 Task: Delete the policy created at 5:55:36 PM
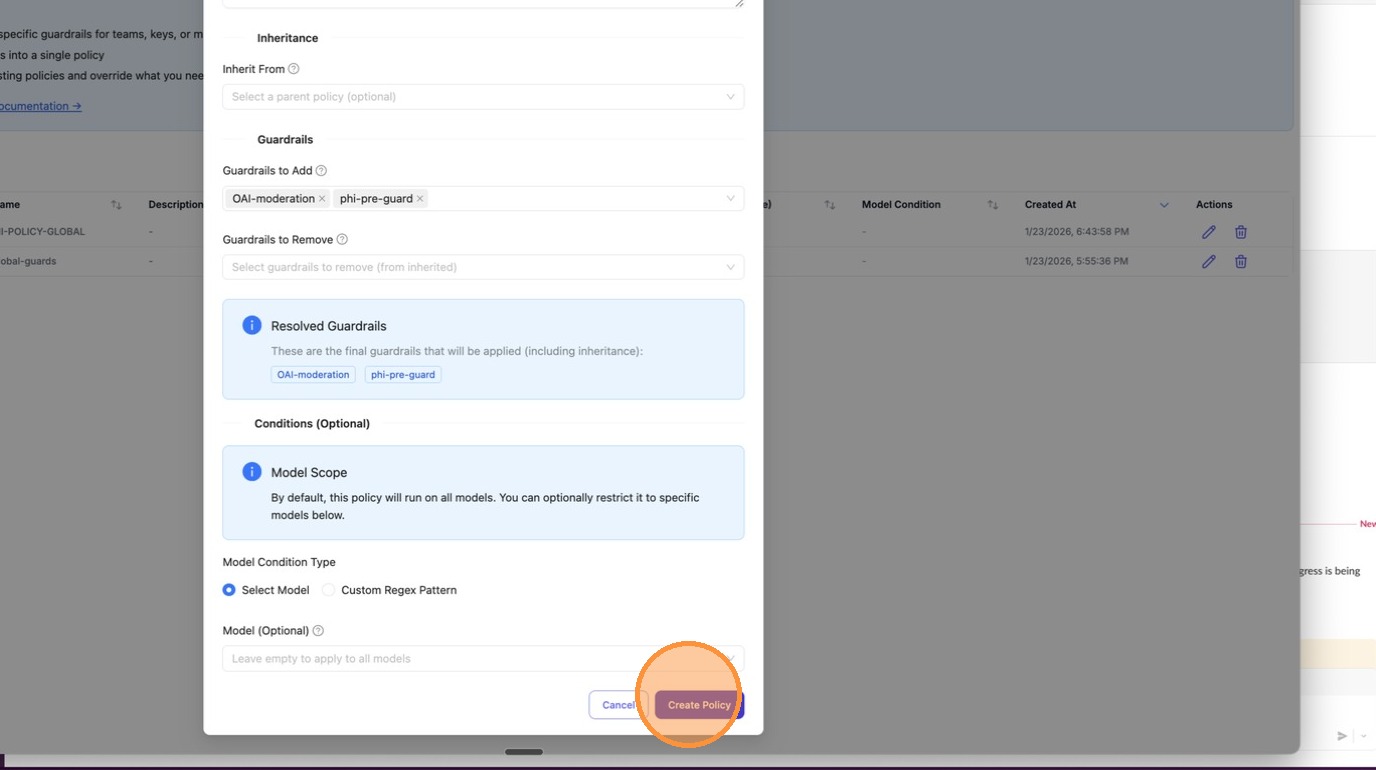click(1241, 262)
